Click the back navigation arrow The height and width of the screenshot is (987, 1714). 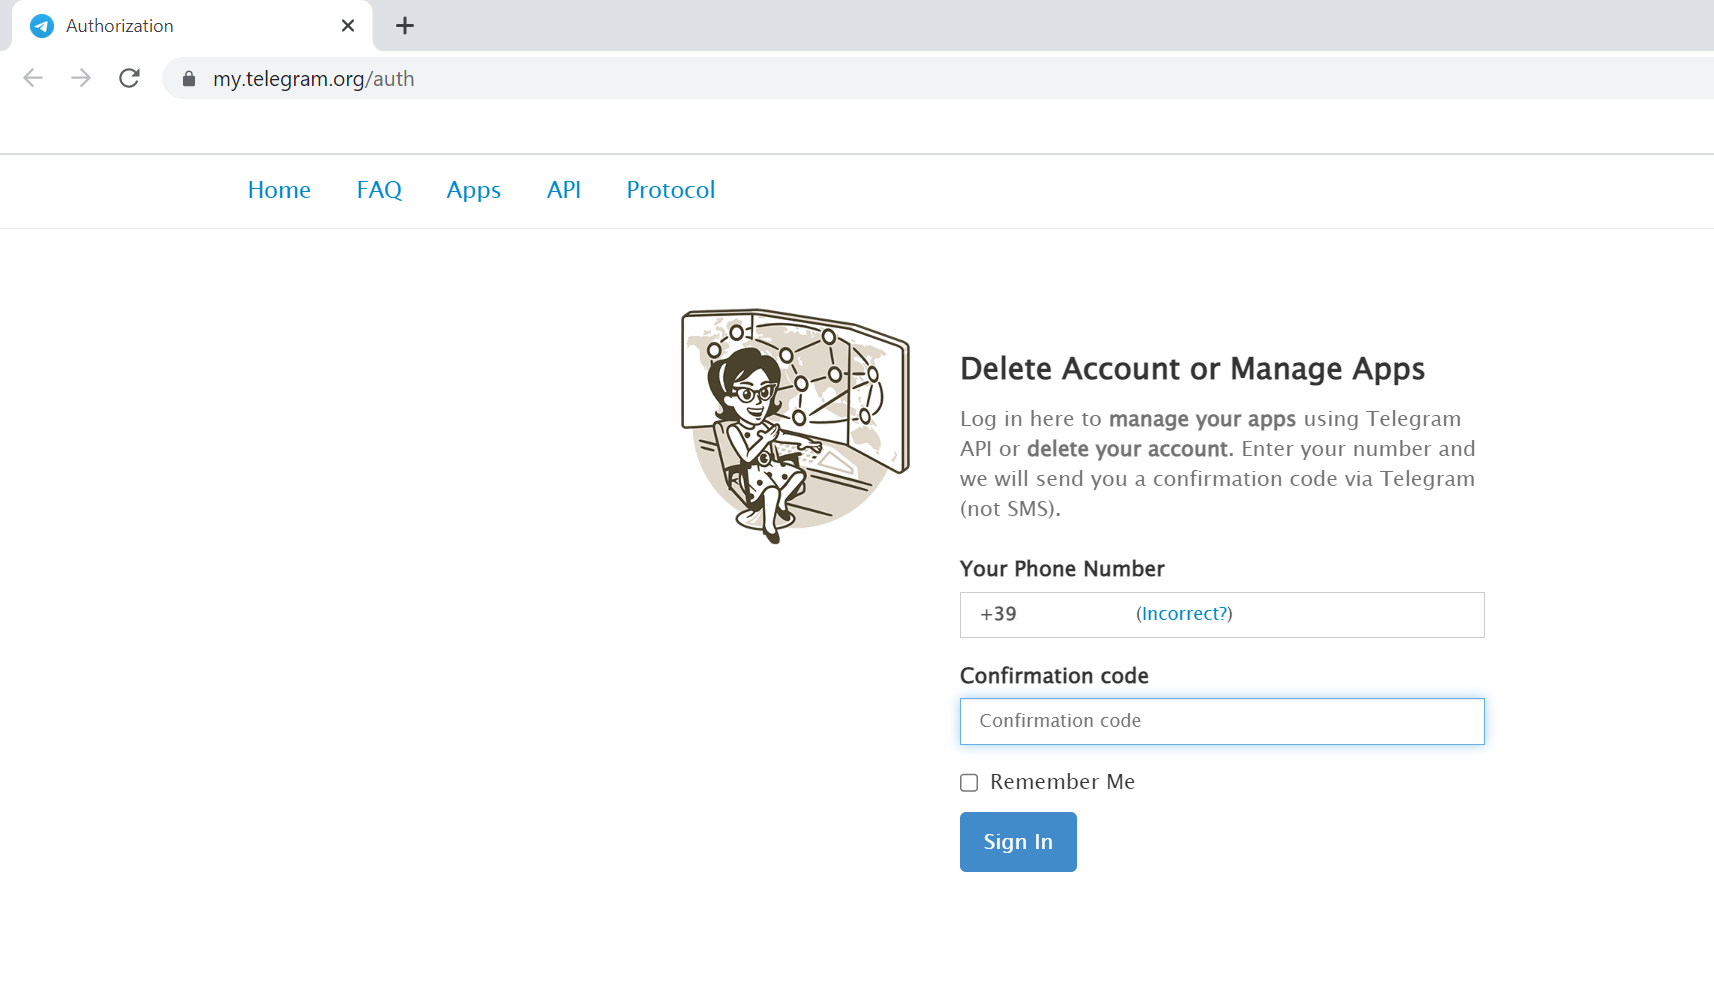pyautogui.click(x=33, y=78)
